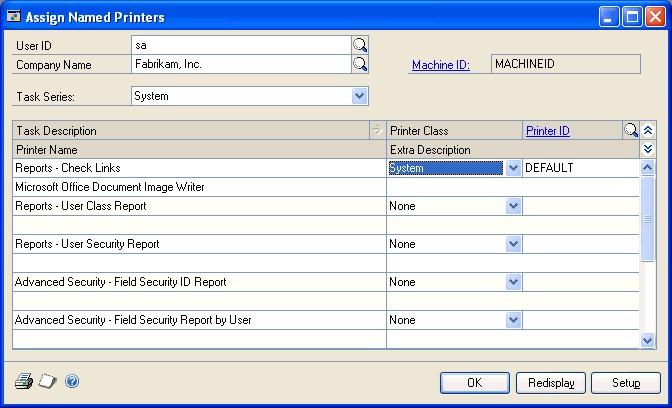
Task: Select the Reports - User Class Report row
Action: pos(200,206)
